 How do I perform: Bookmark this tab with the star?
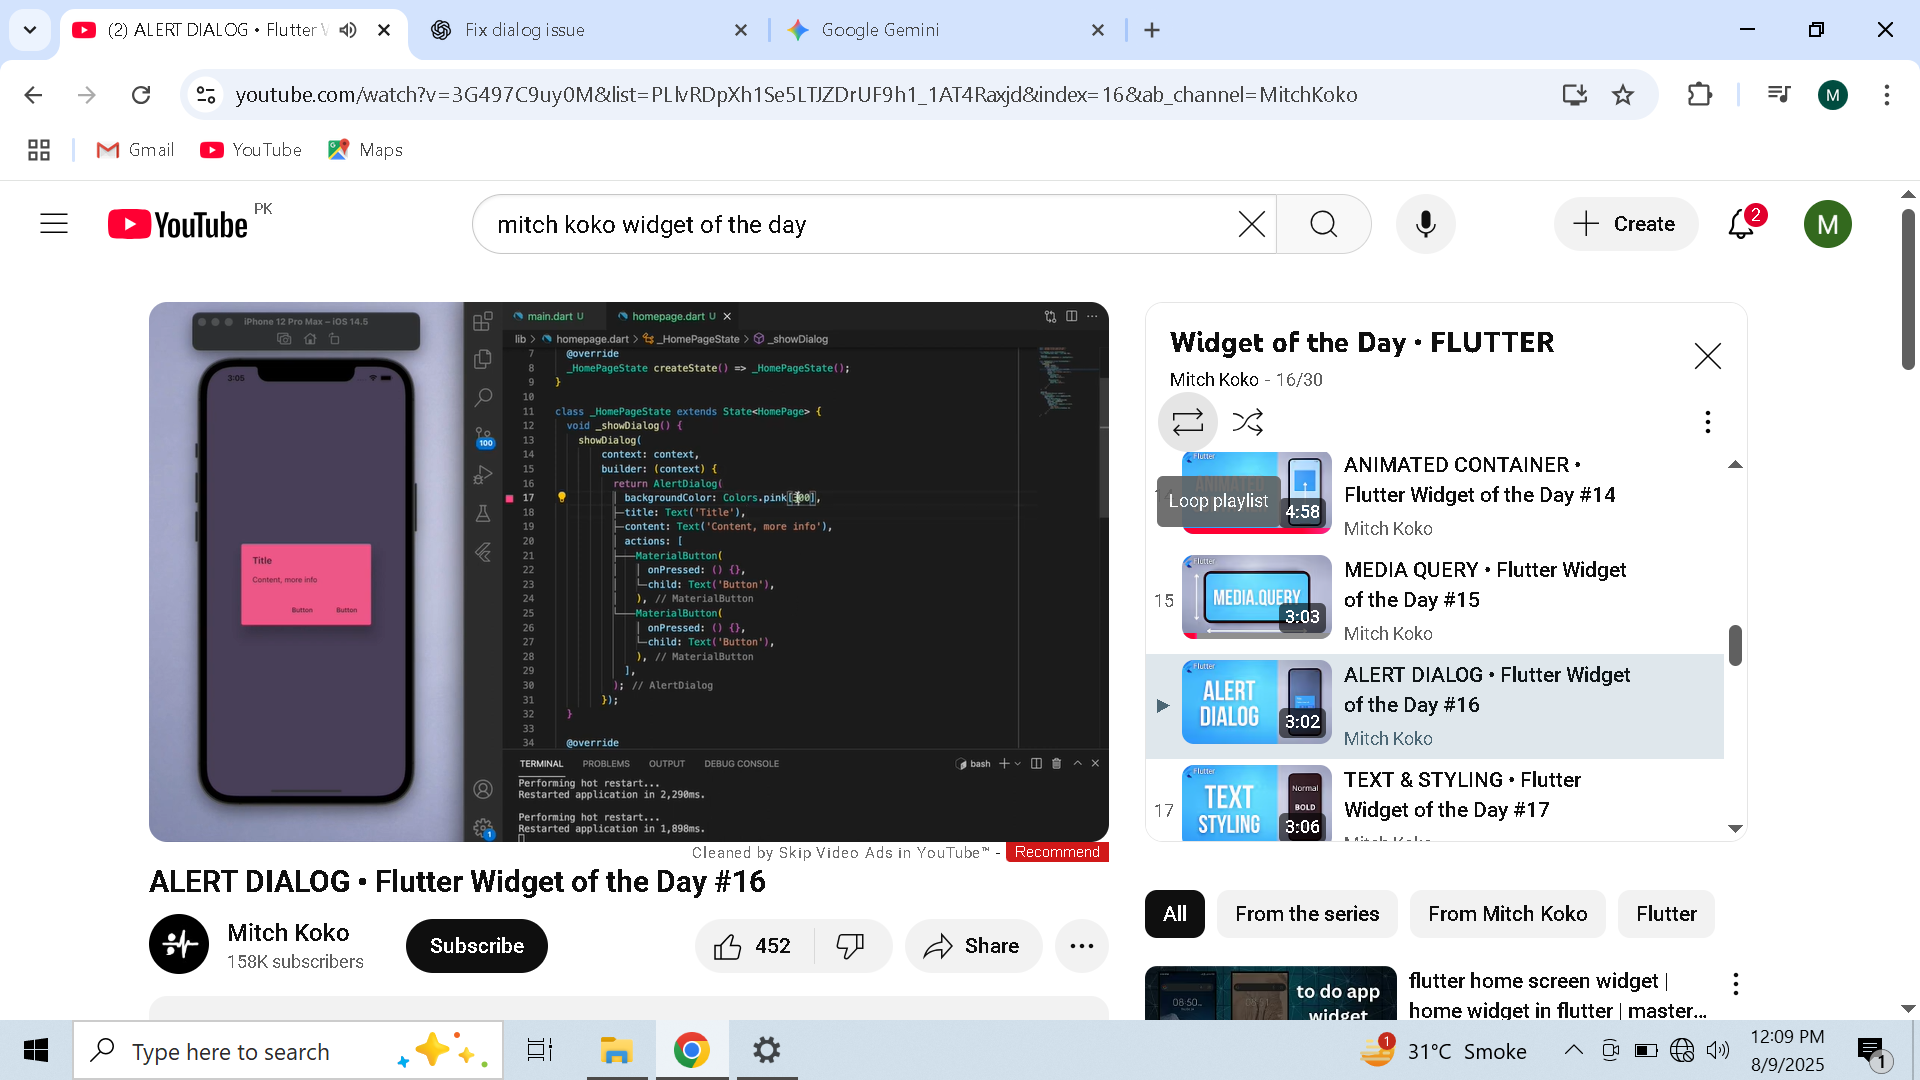pos(1623,95)
